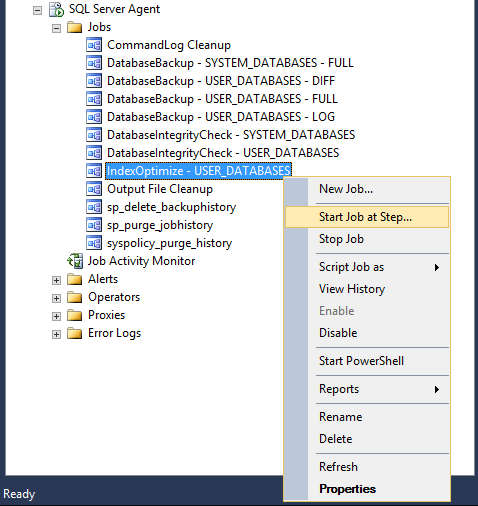Expand the Proxies folder
The image size is (478, 506).
(57, 316)
